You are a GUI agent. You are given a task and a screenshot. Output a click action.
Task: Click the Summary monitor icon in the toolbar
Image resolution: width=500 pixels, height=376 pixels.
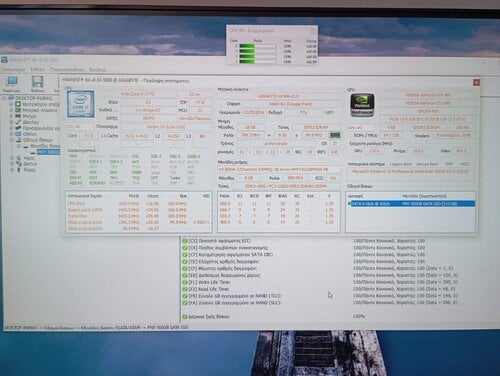[x=13, y=81]
